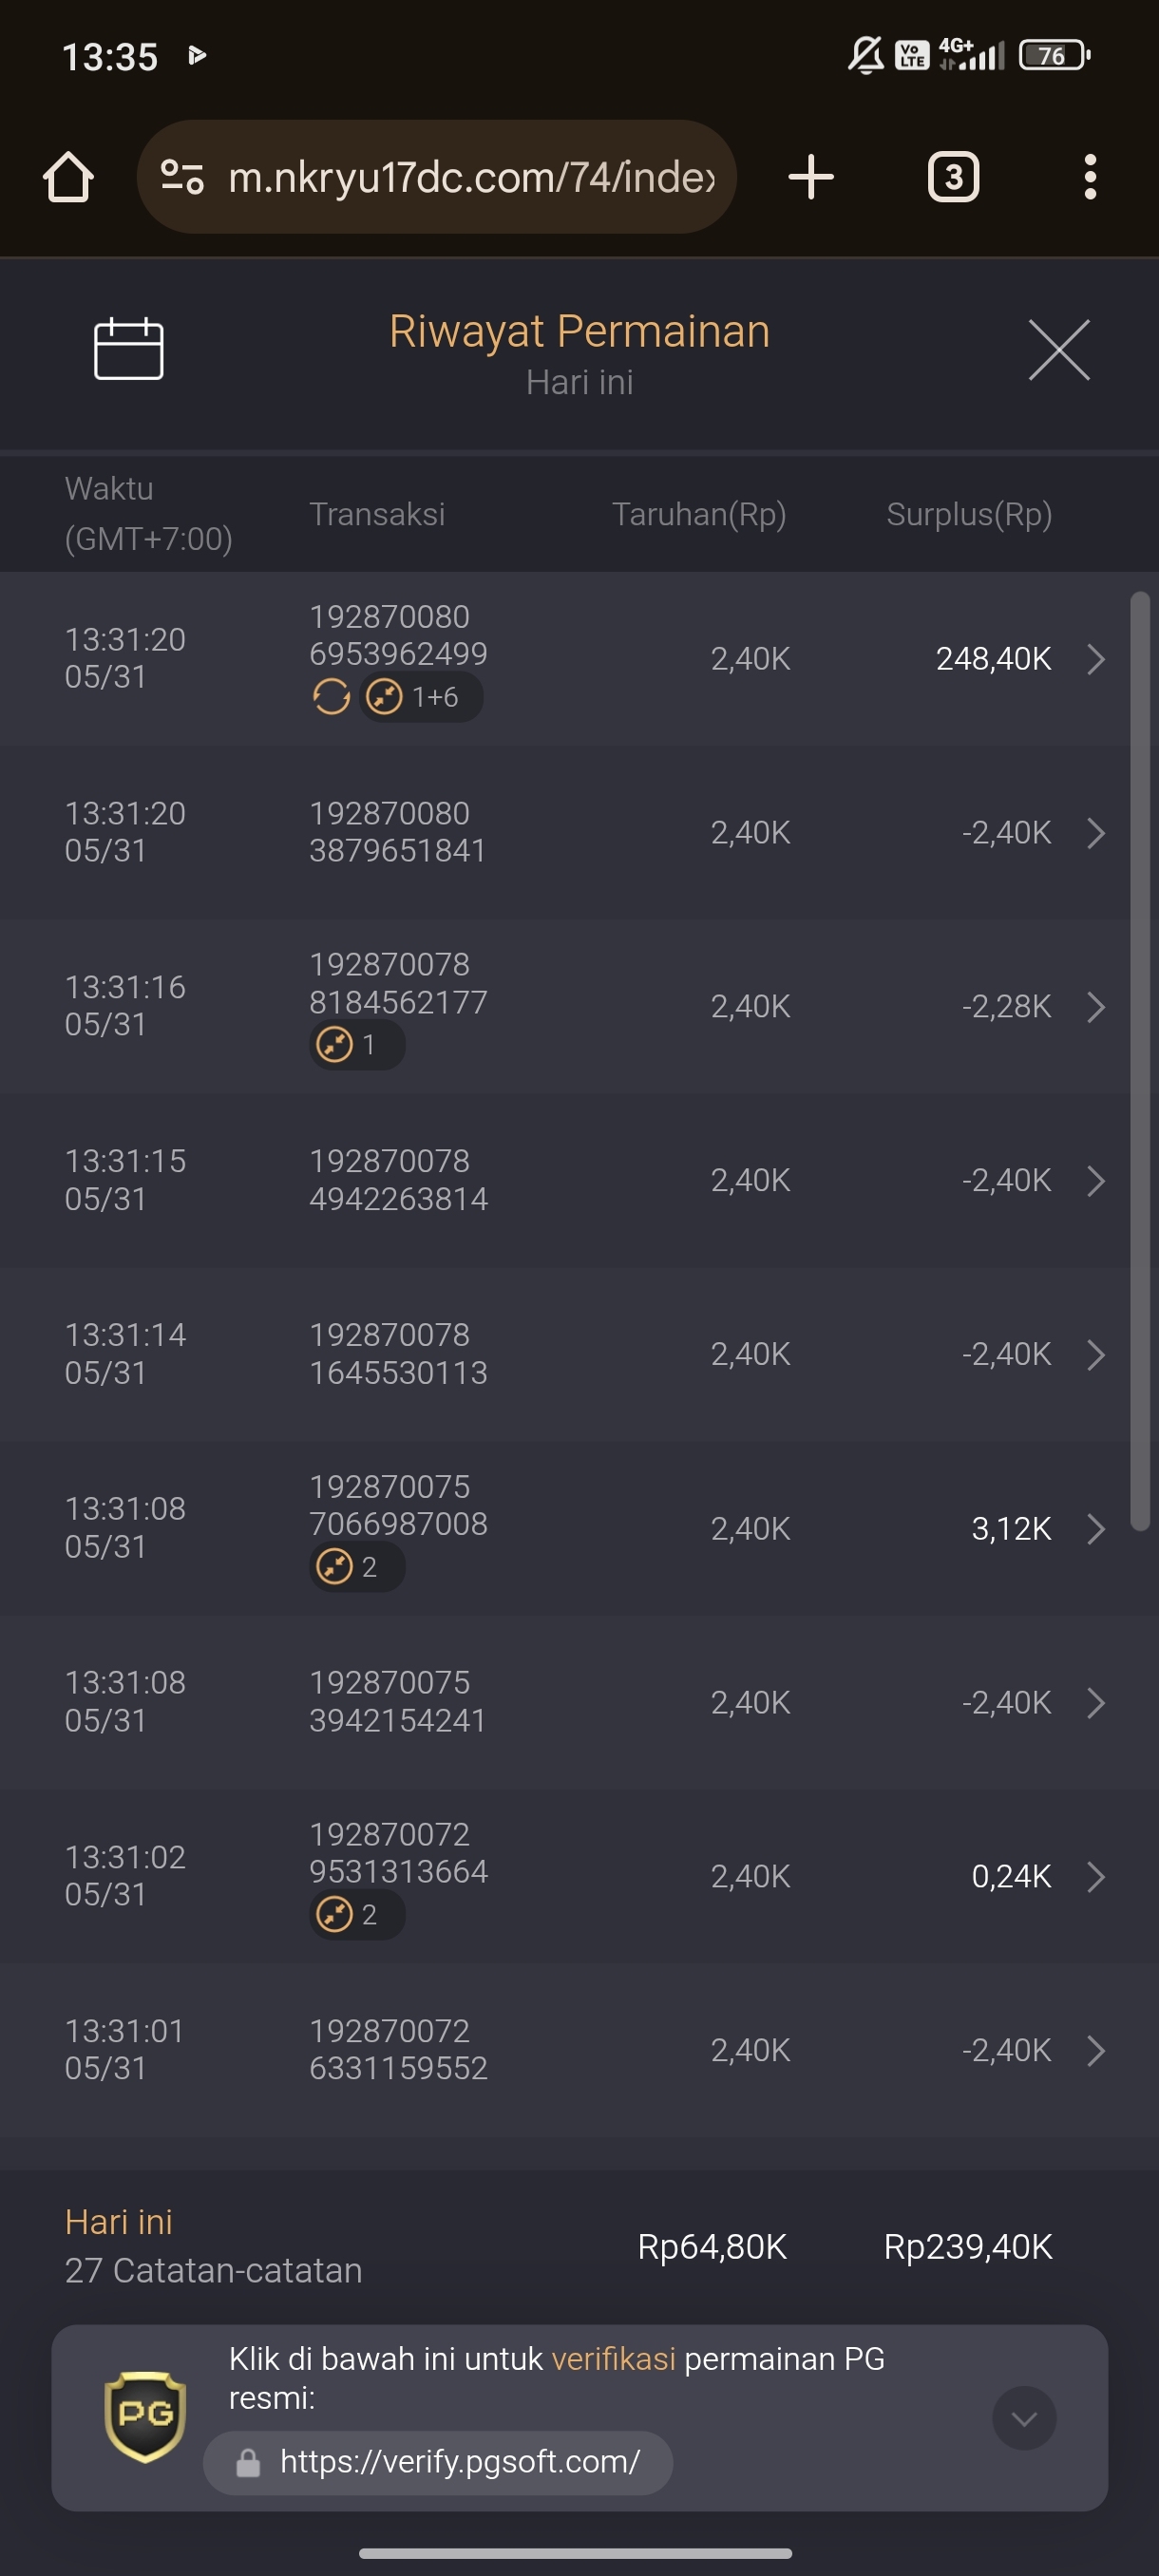Click the orange verifikasi link text
This screenshot has height=2576, width=1159.
613,2359
